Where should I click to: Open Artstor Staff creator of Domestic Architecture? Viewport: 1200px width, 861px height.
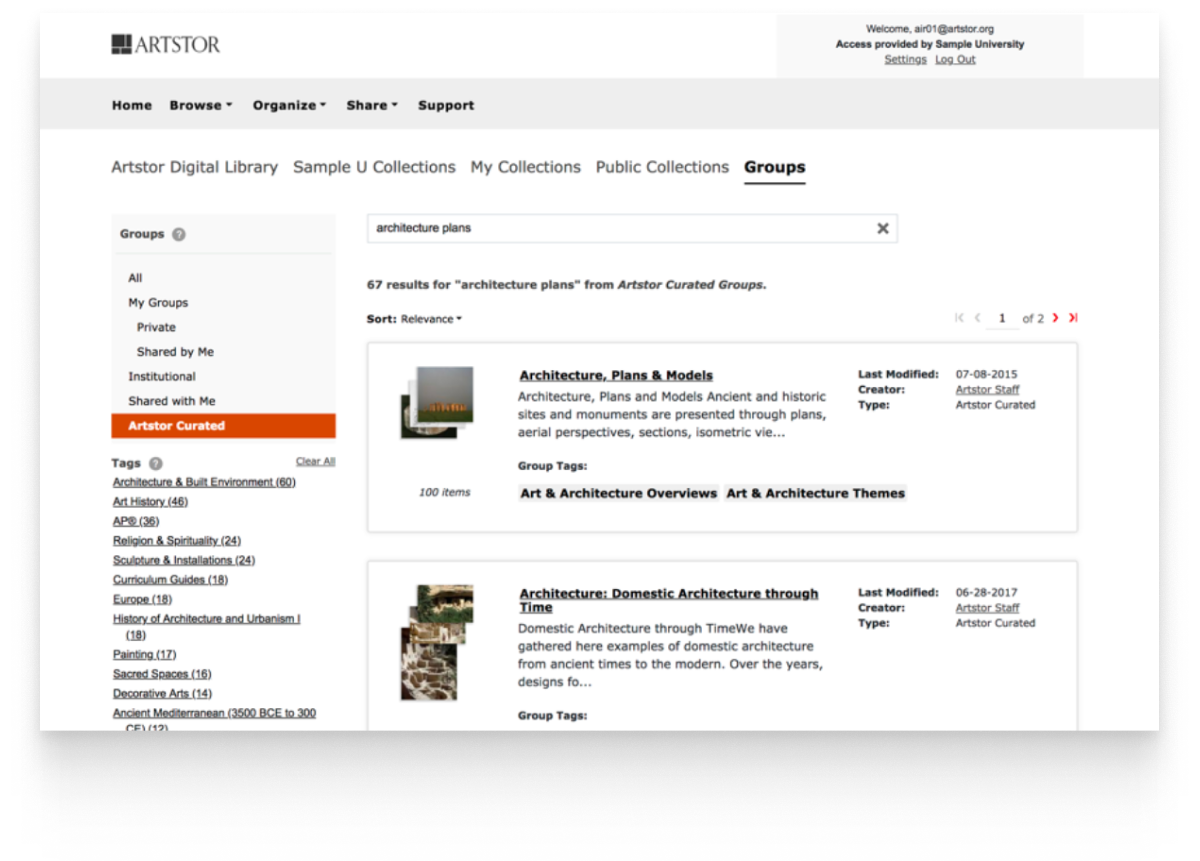(x=988, y=608)
